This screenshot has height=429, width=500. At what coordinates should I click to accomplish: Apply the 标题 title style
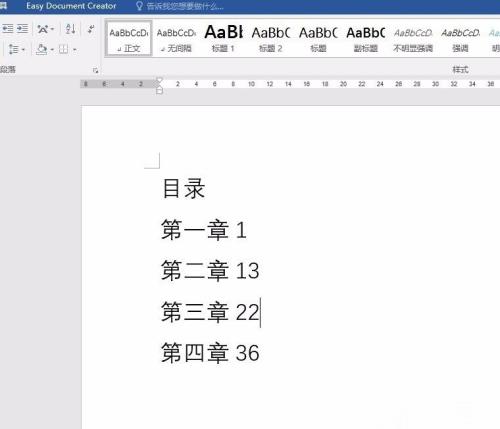318,38
